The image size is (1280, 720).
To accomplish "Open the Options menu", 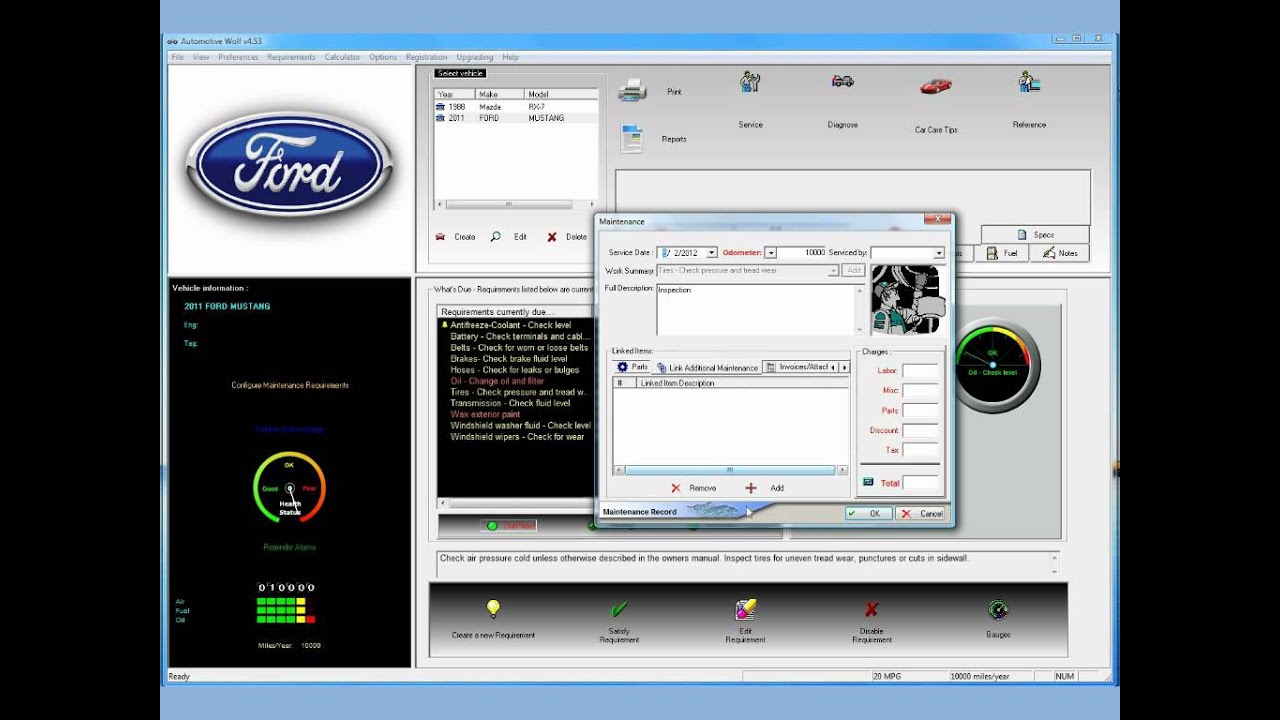I will pos(383,57).
